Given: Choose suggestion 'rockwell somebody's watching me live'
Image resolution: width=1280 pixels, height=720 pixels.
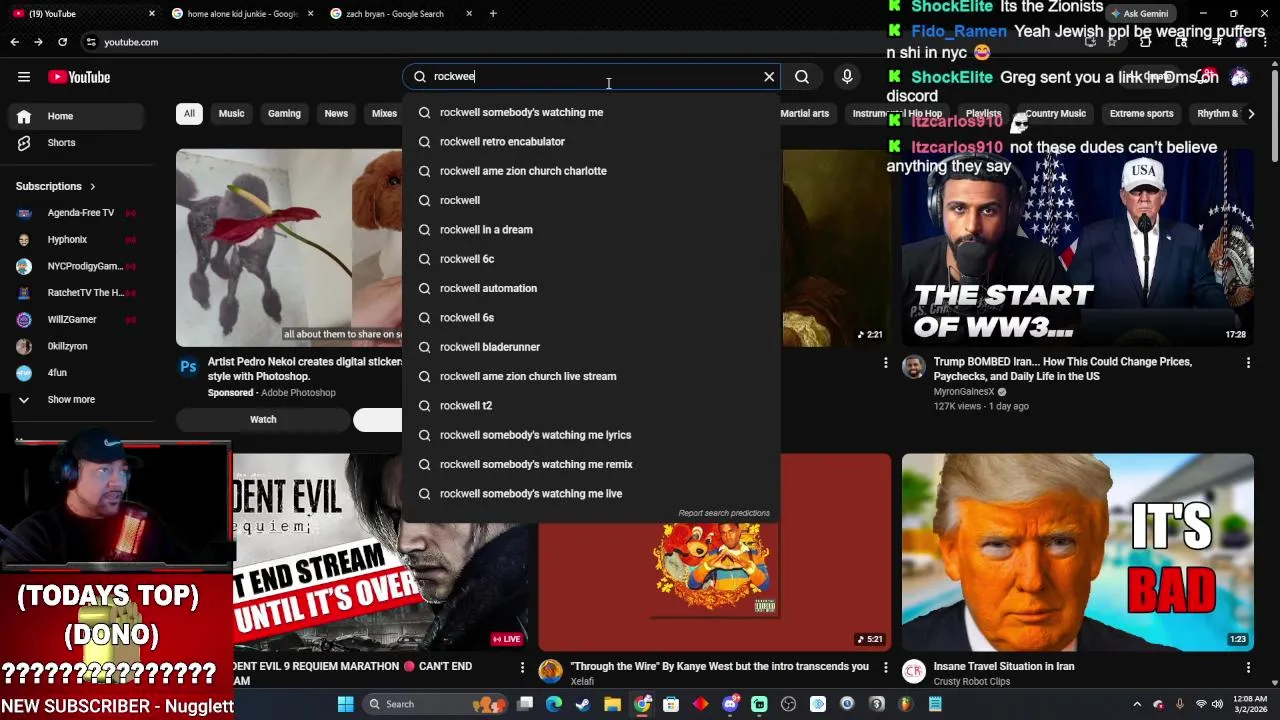Looking at the screenshot, I should click(x=591, y=494).
